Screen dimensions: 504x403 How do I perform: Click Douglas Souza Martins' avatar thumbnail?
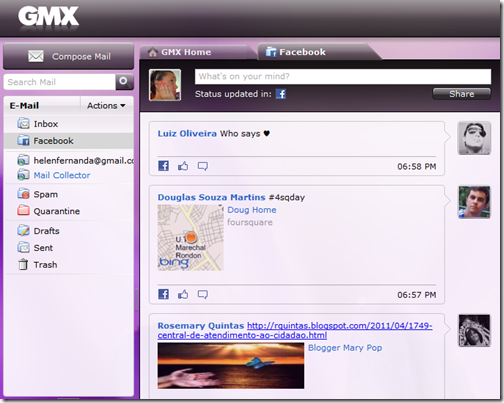point(474,202)
